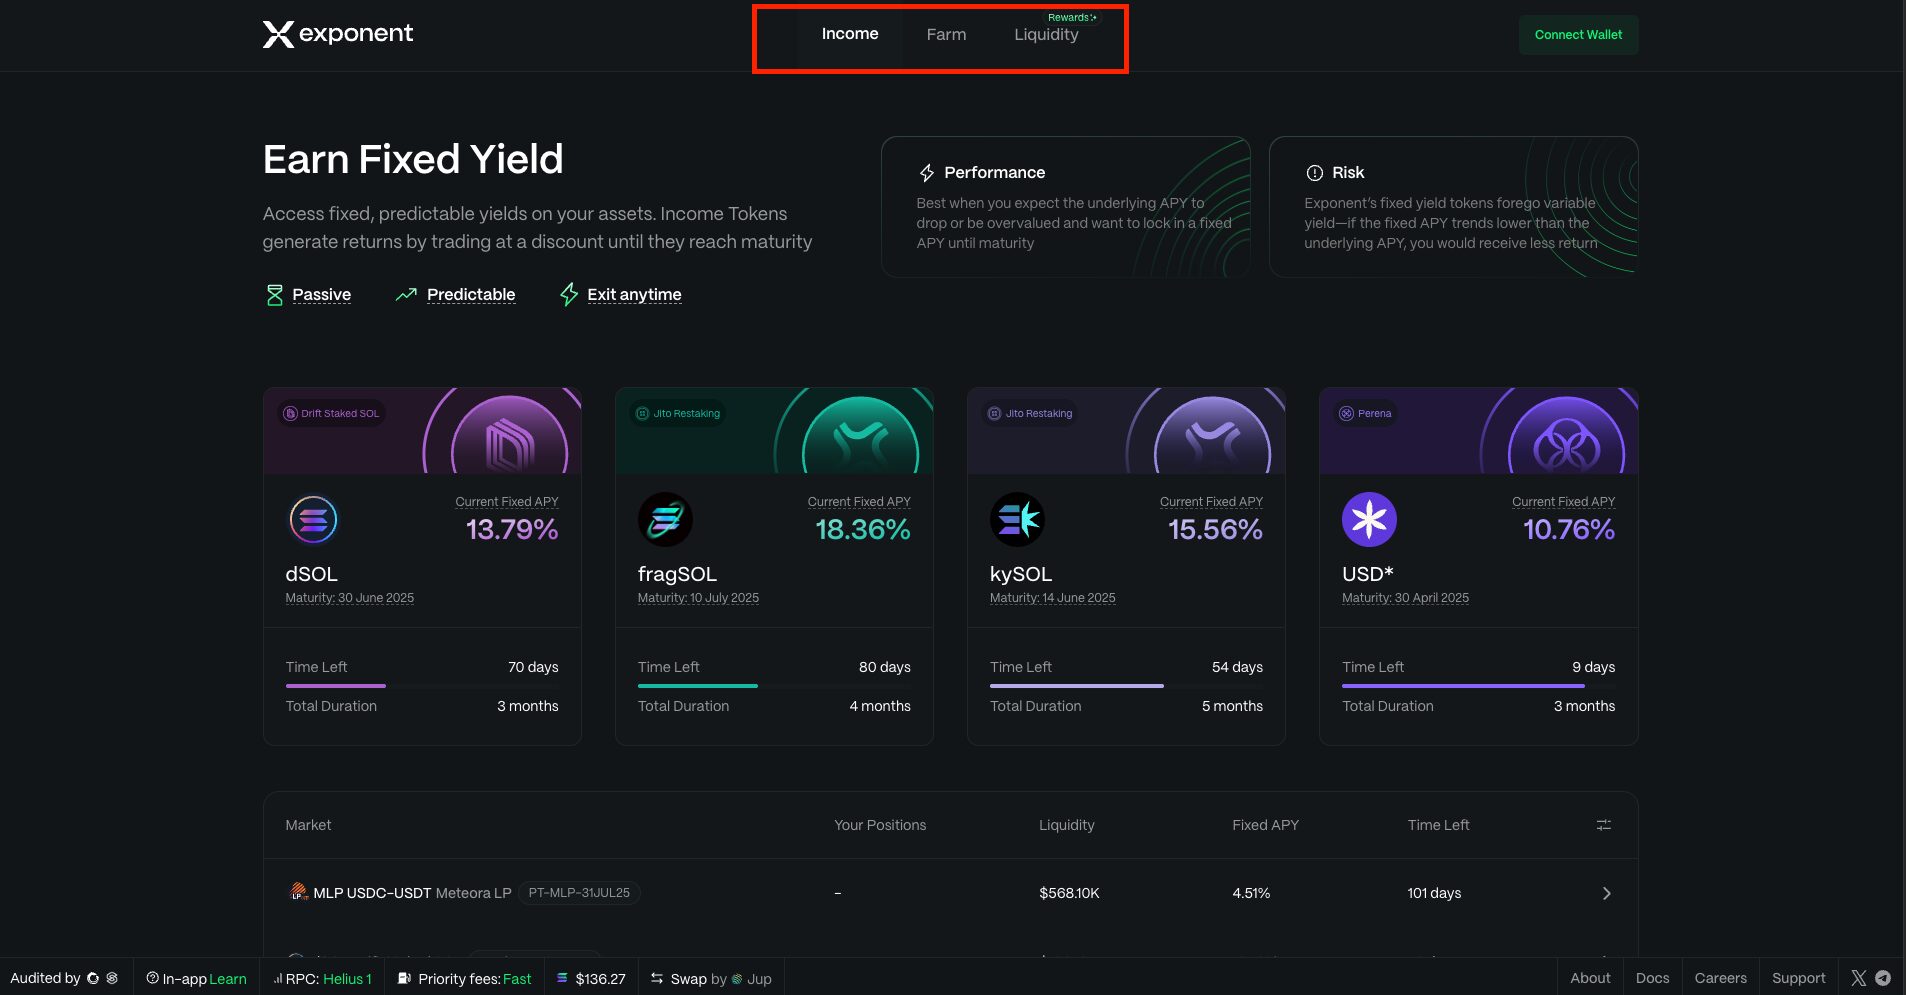Click the kySOL card's Jito Restaking badge

1030,413
